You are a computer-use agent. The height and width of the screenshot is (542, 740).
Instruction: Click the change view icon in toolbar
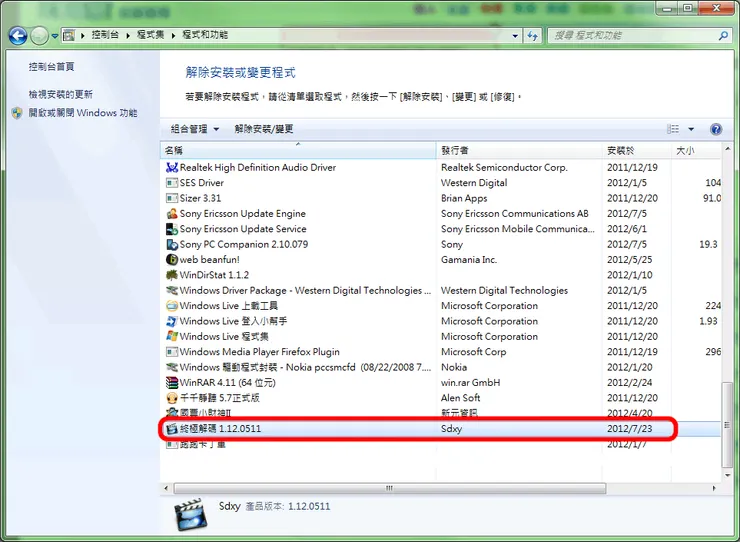[673, 129]
